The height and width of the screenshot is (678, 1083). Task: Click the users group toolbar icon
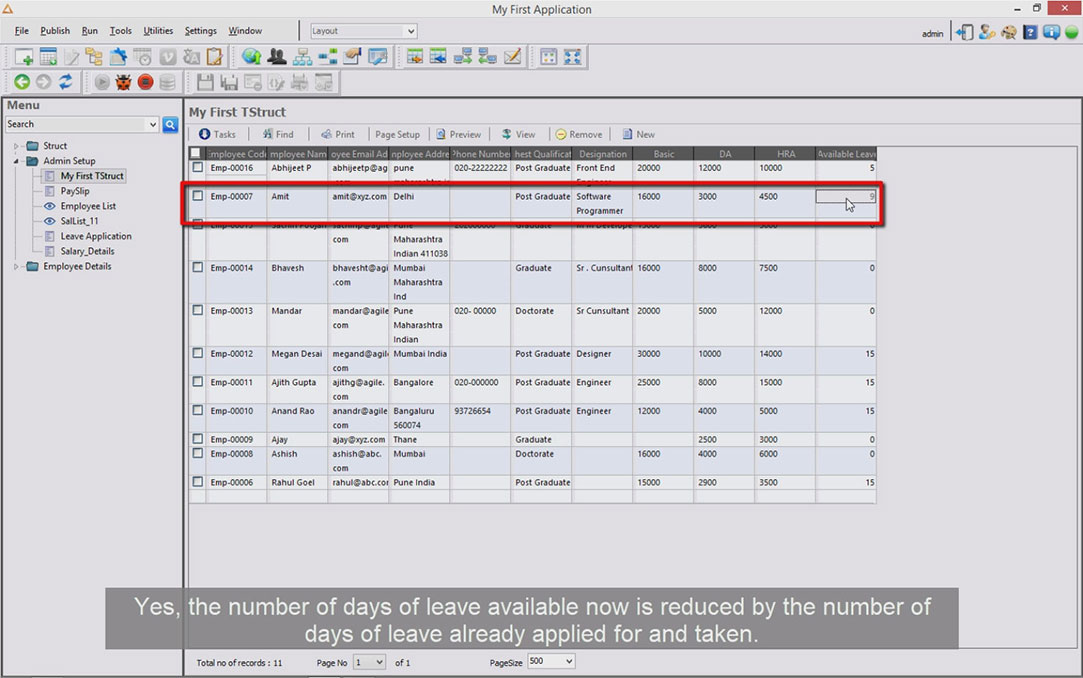pyautogui.click(x=277, y=57)
